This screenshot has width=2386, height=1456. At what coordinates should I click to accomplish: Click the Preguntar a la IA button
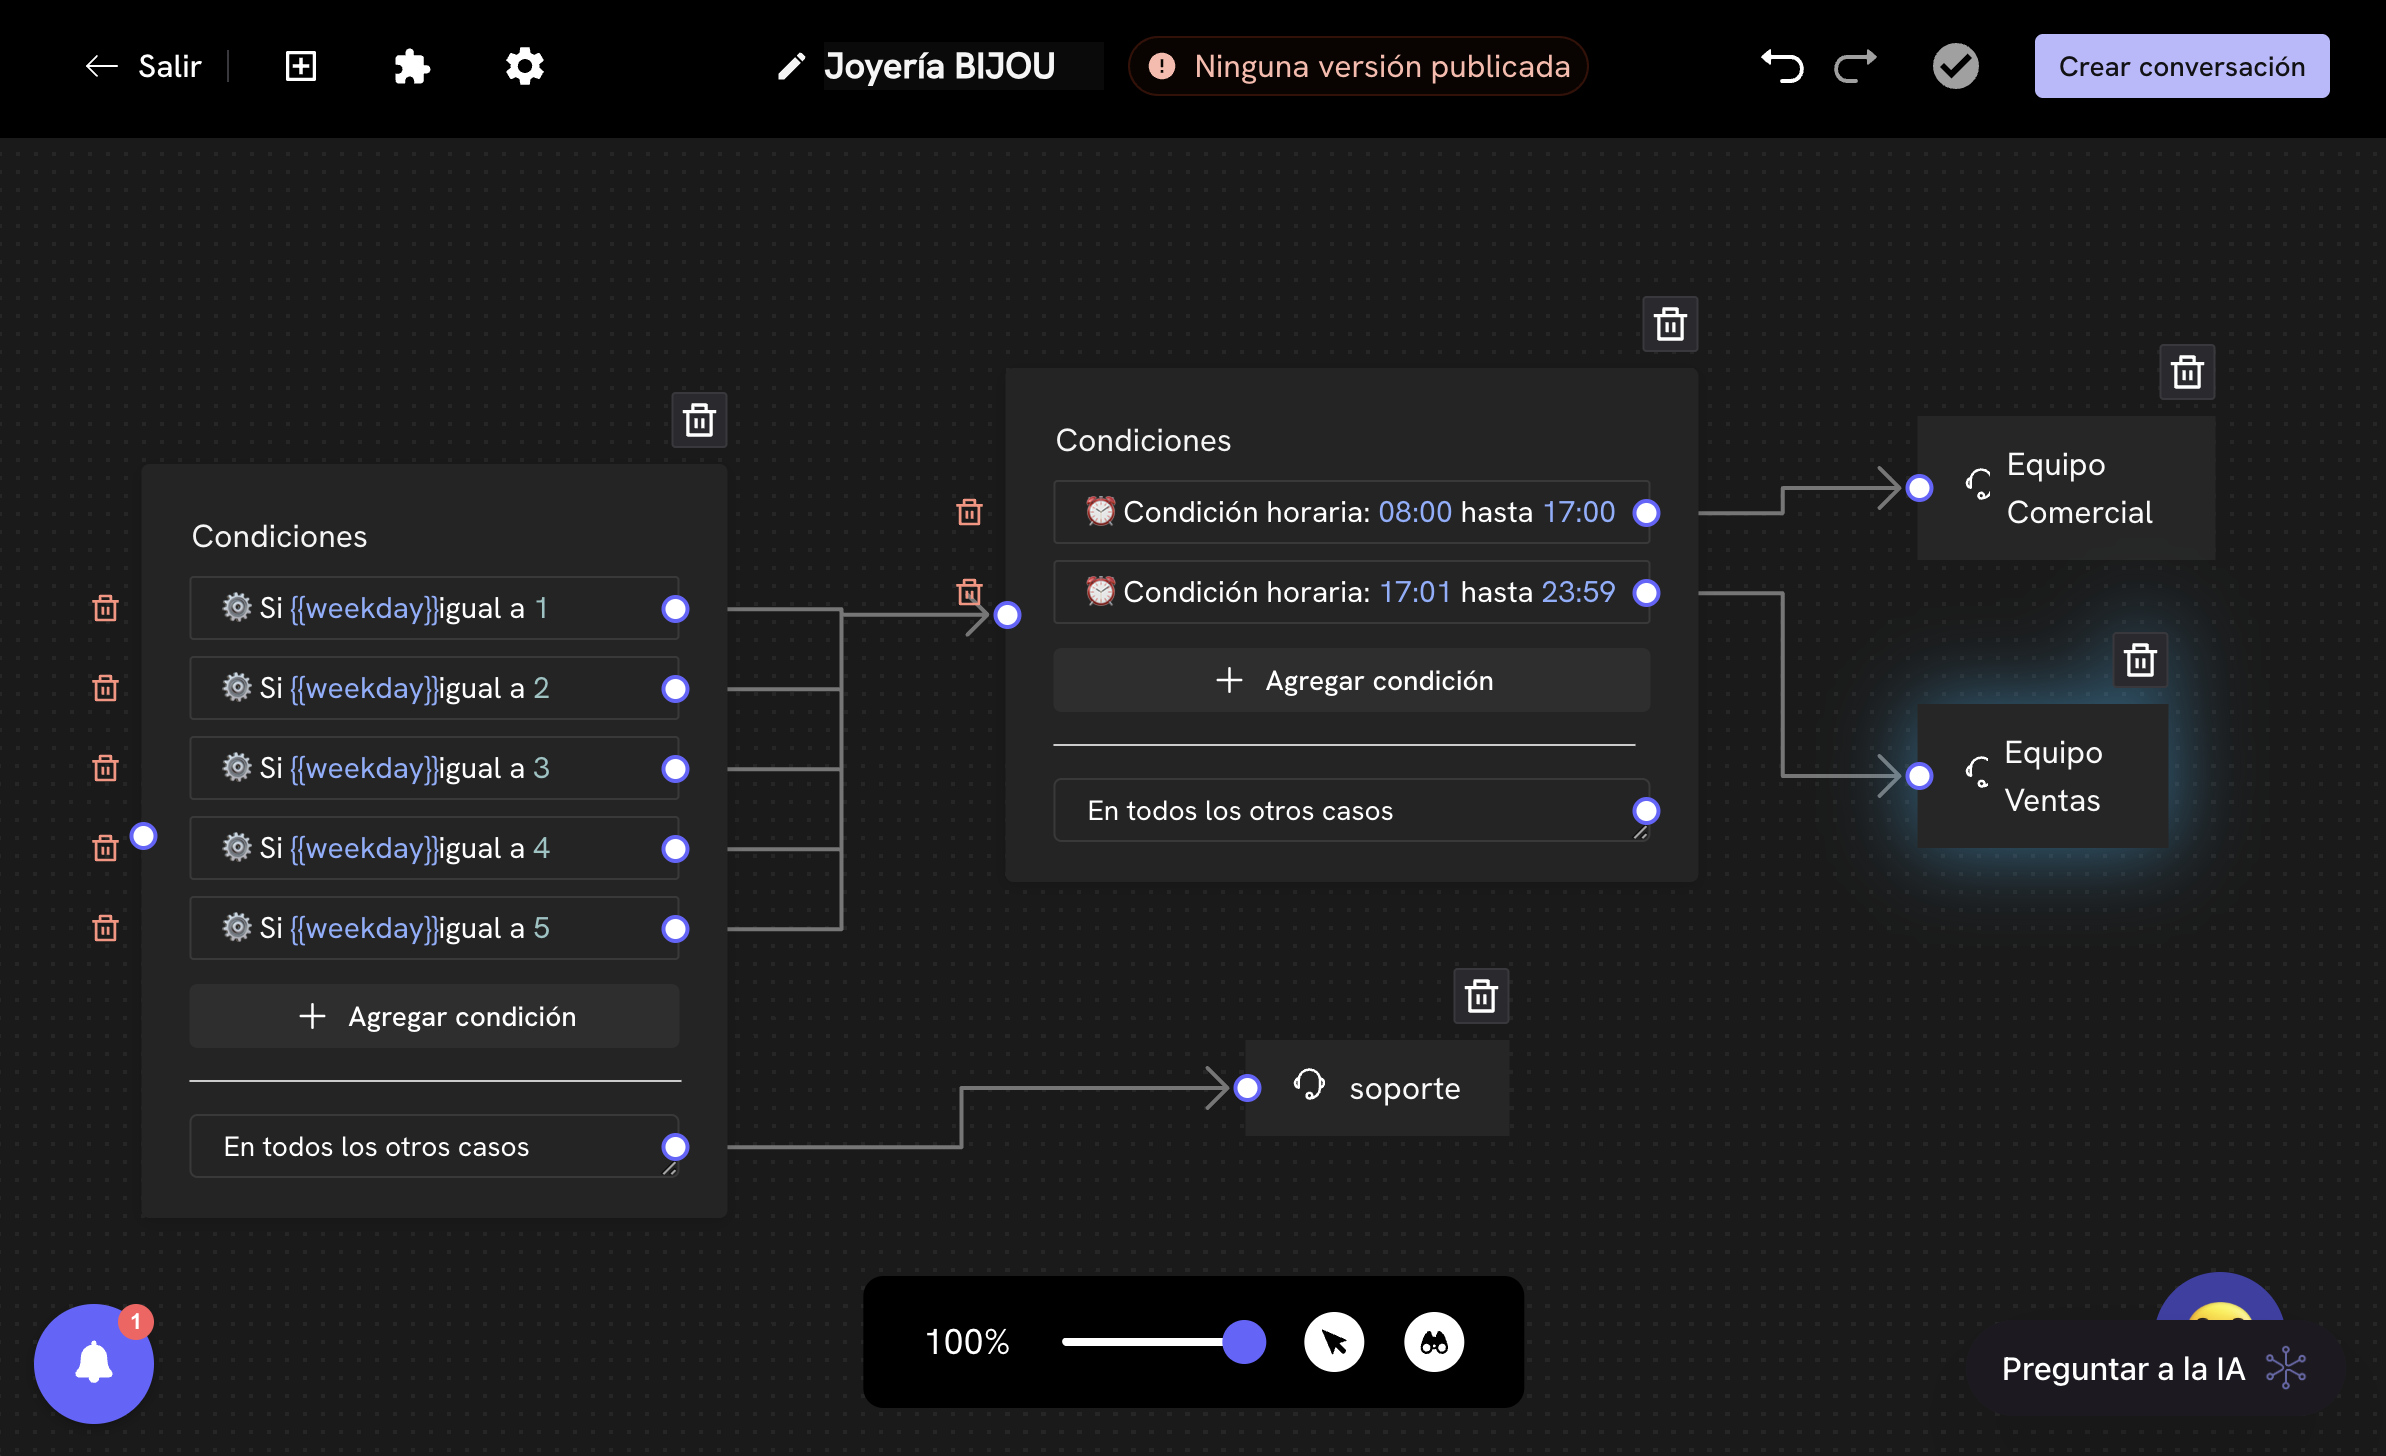tap(2154, 1368)
